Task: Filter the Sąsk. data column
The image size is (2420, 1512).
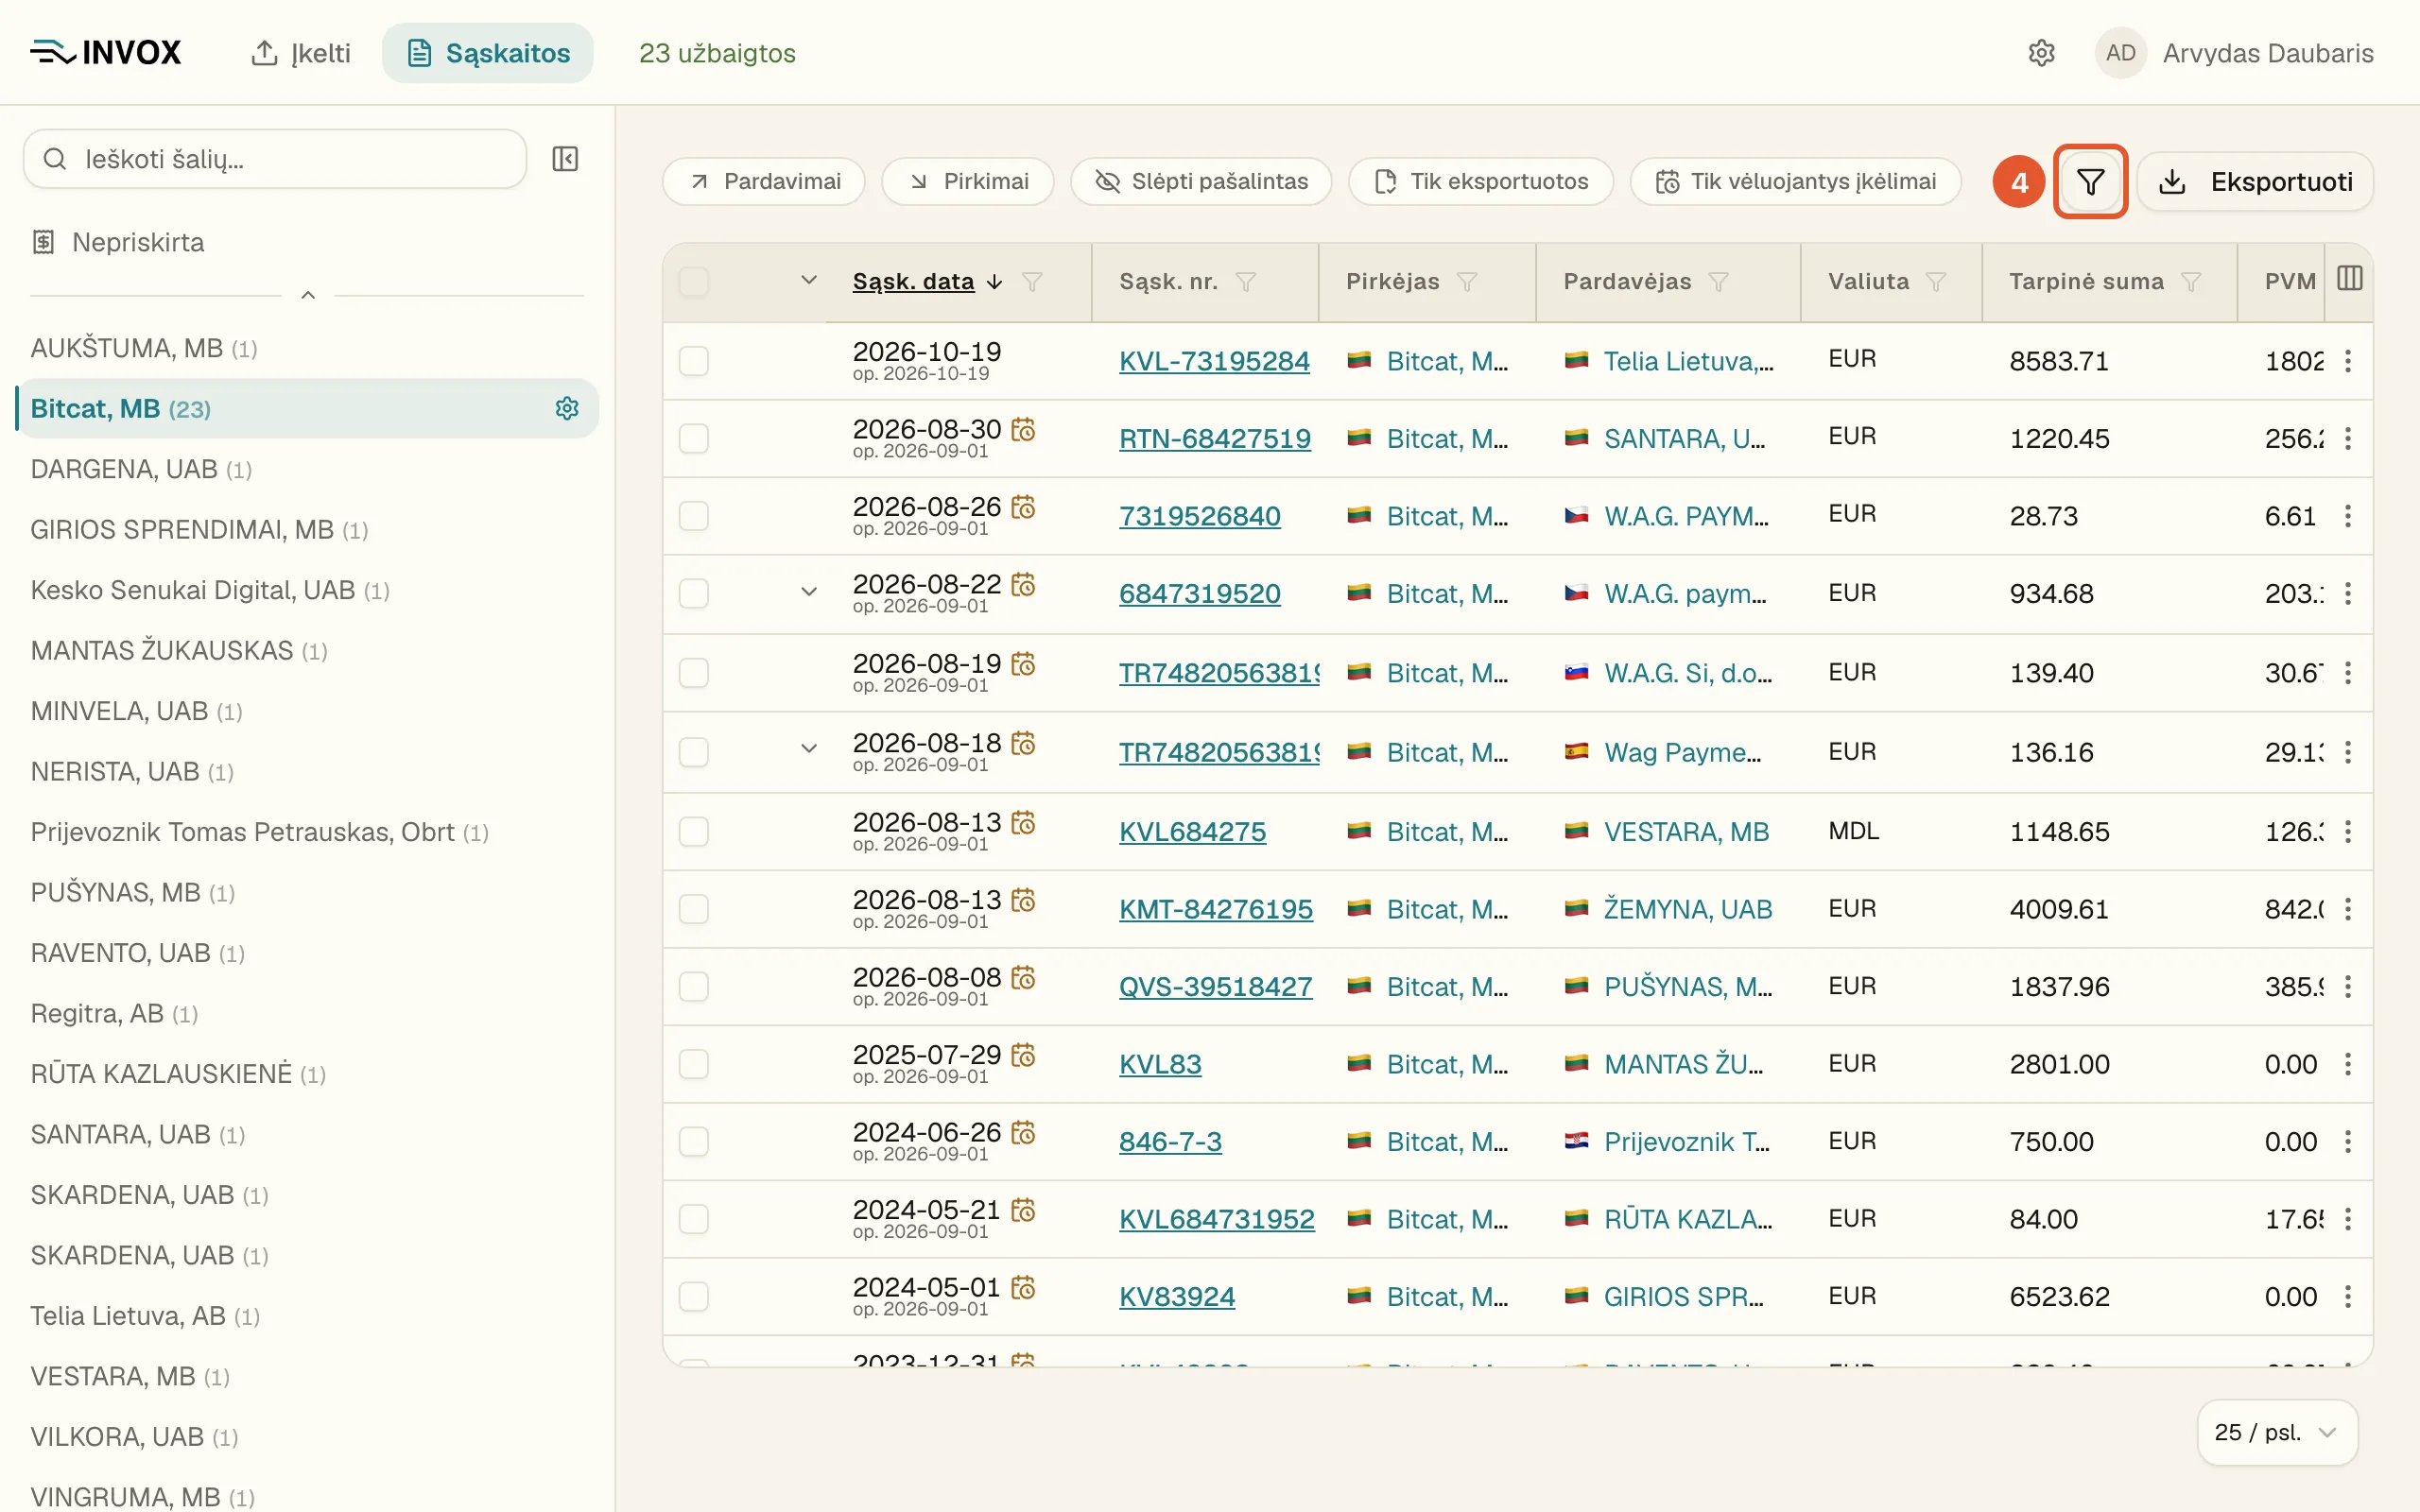Action: [1032, 282]
